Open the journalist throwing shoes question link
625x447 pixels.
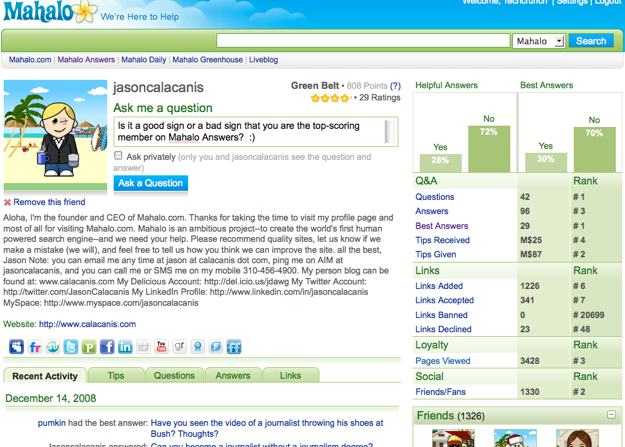(267, 428)
